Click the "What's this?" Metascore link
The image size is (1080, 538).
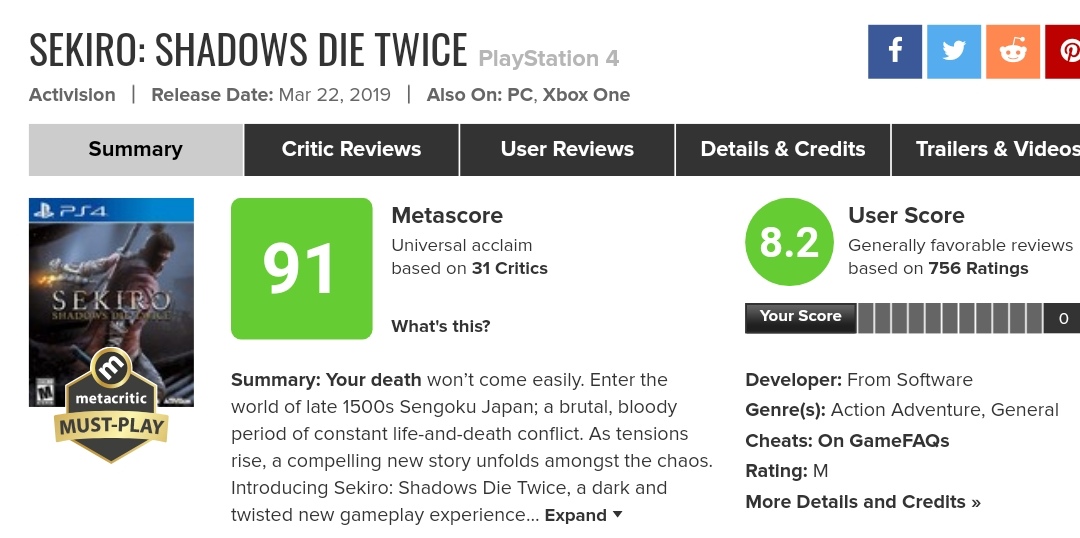441,326
